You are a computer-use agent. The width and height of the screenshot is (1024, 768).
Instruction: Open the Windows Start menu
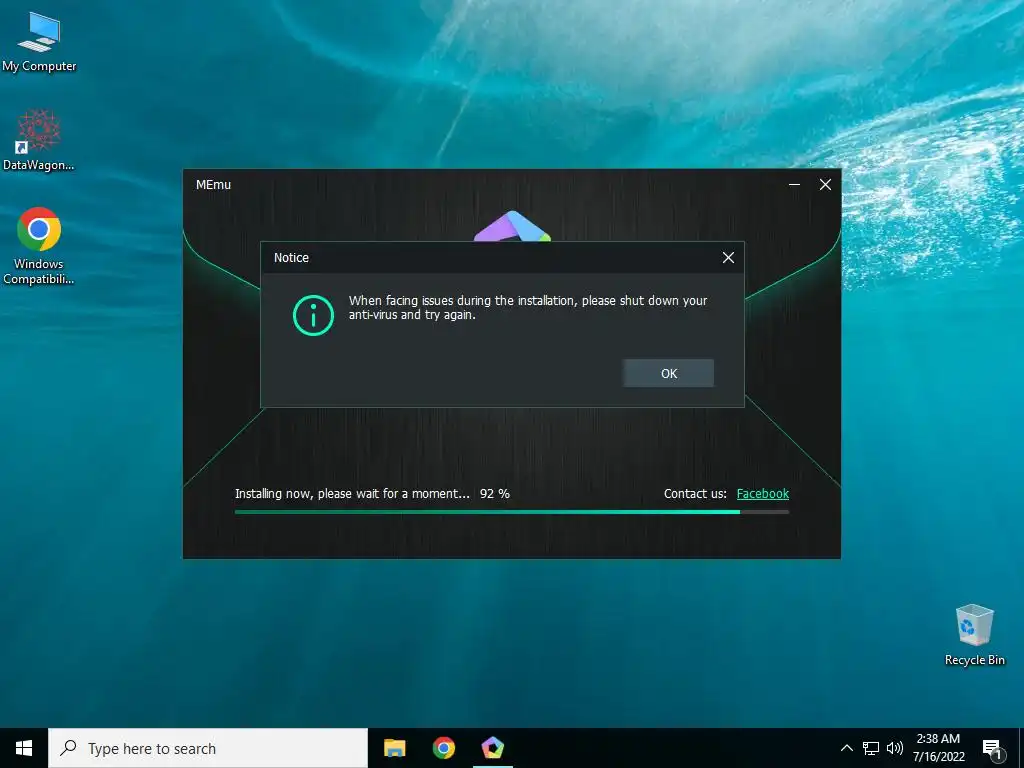point(24,748)
